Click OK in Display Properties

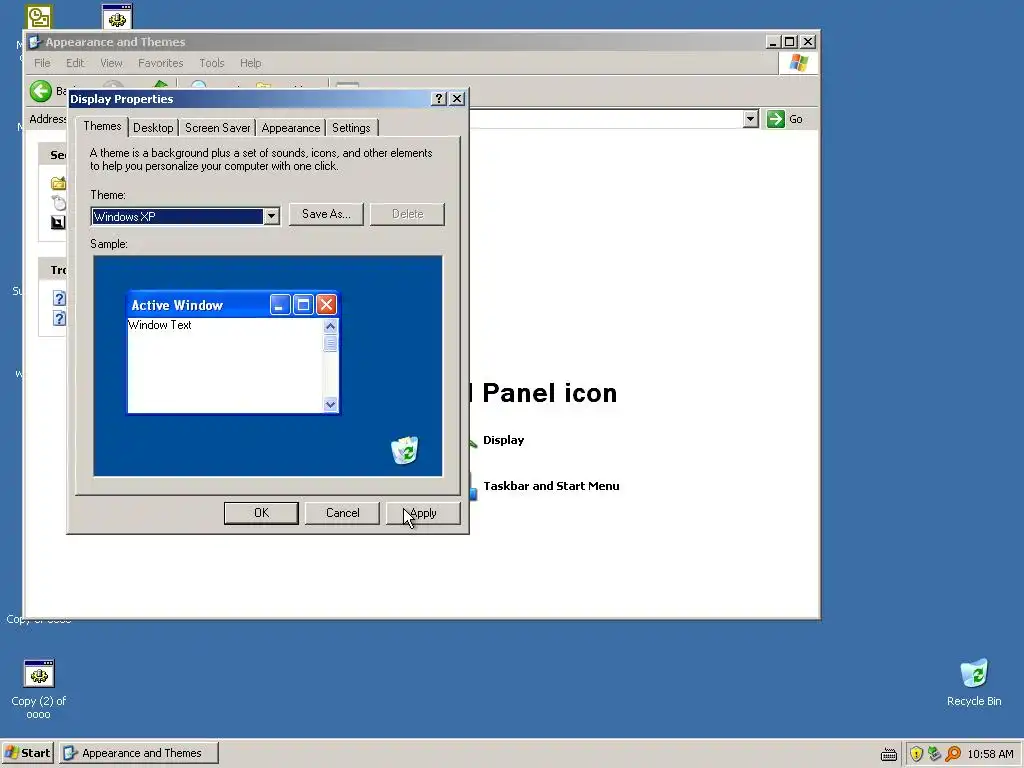point(261,513)
